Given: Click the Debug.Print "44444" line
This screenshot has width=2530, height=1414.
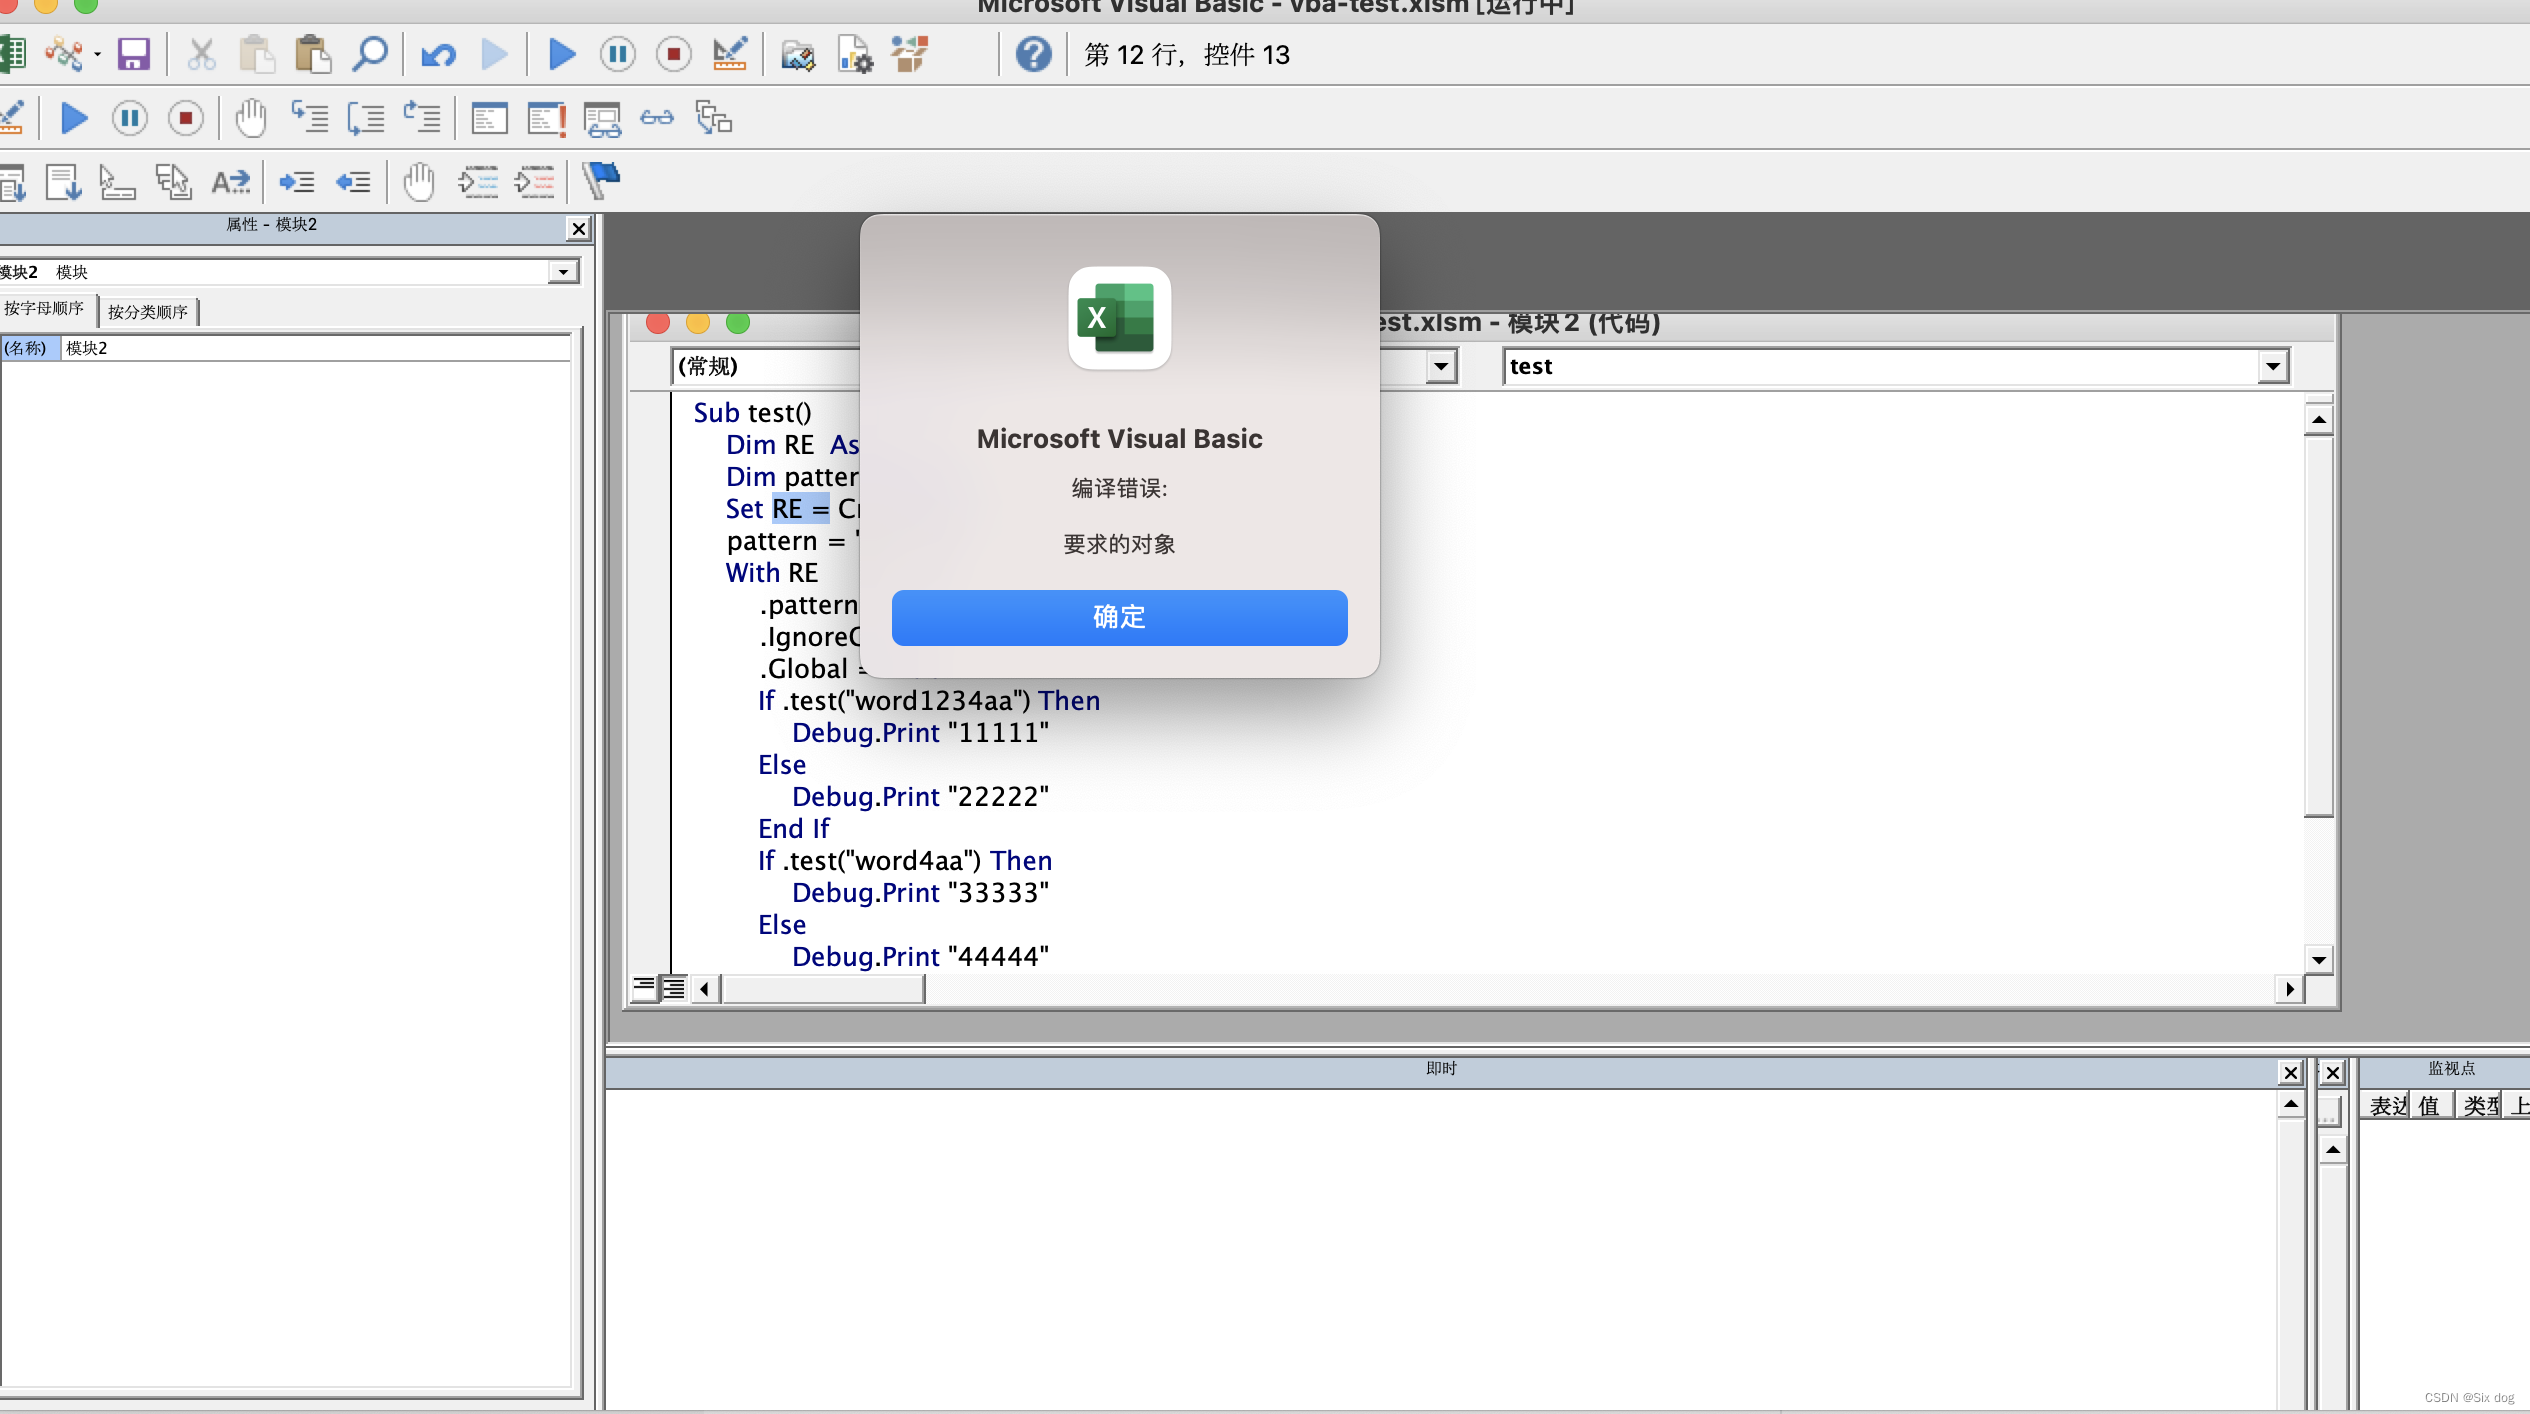Looking at the screenshot, I should 920,956.
